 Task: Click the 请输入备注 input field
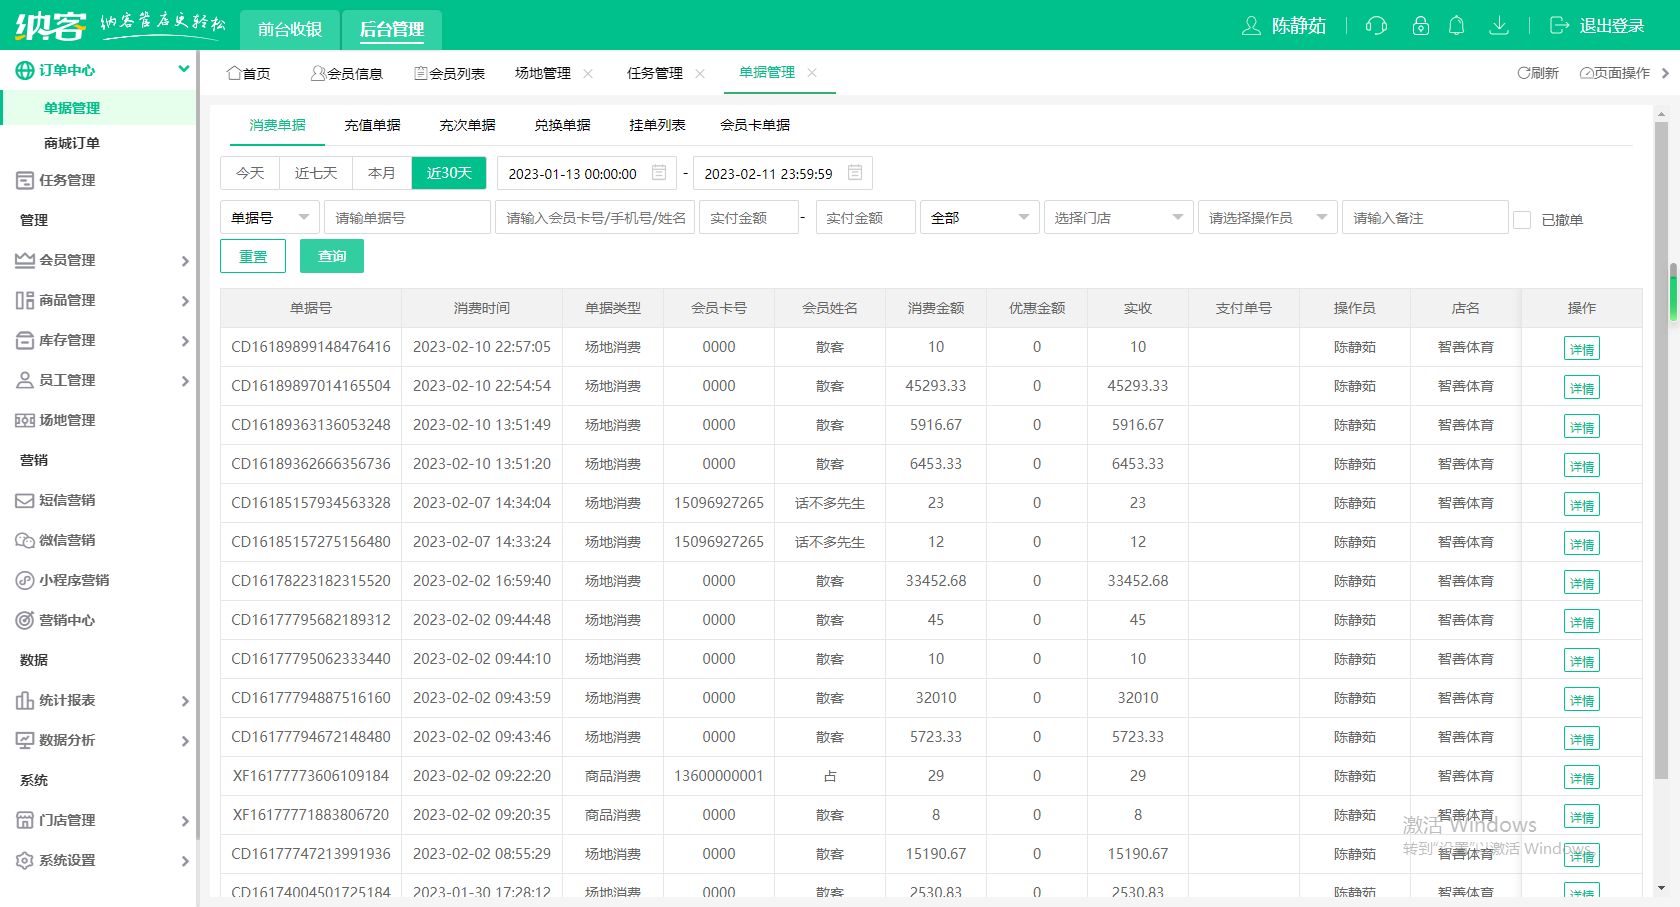click(1424, 216)
